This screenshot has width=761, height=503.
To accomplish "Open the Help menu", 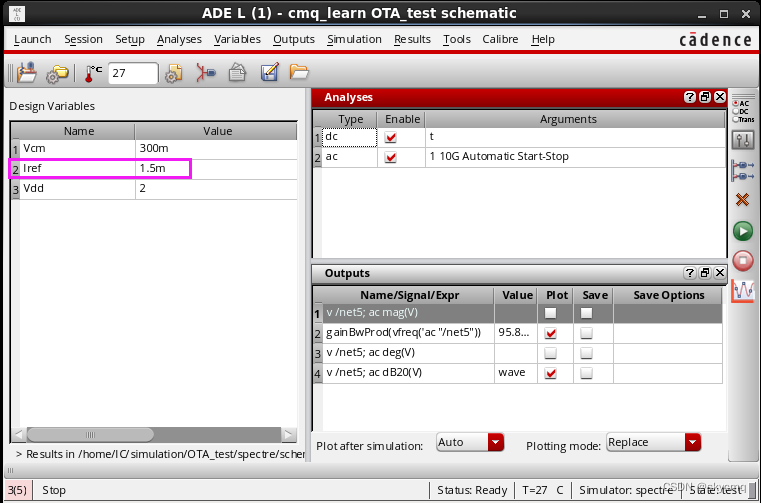I will (543, 39).
